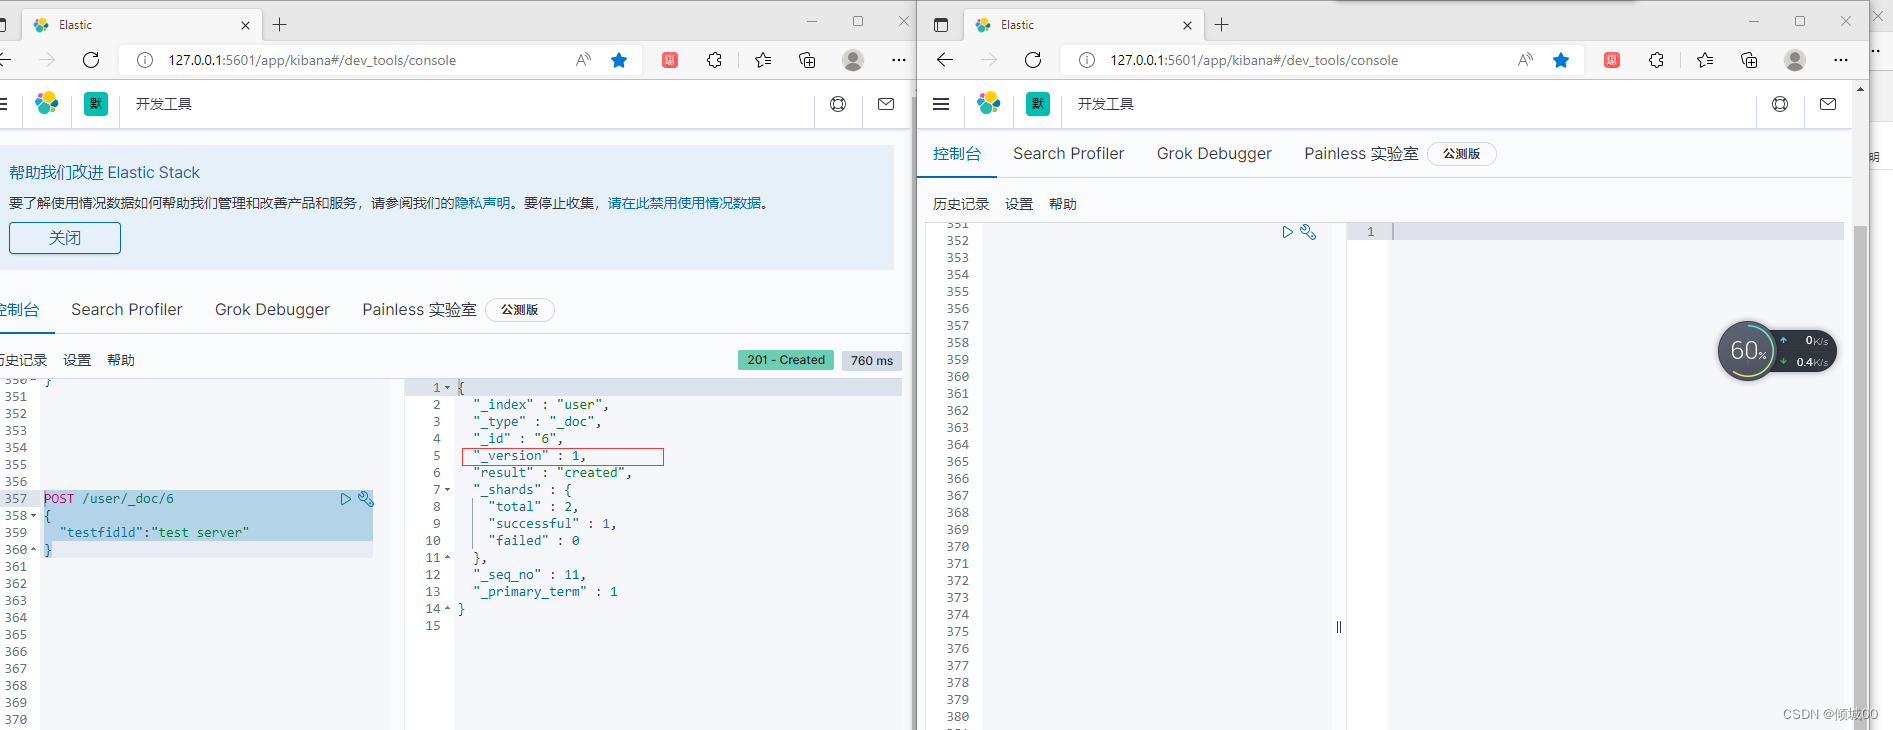Click read aloud icon in left browser address bar
1893x730 pixels.
583,60
